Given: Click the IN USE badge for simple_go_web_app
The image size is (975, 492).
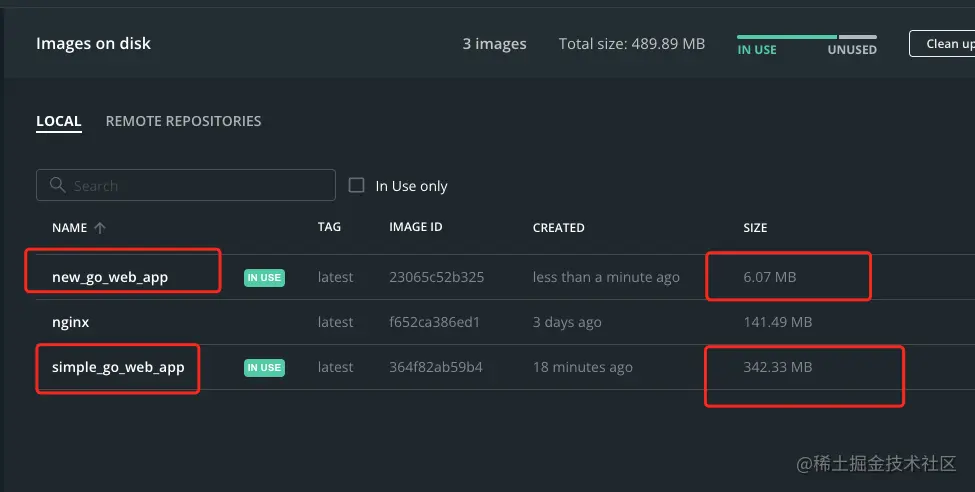Looking at the screenshot, I should click(x=264, y=368).
